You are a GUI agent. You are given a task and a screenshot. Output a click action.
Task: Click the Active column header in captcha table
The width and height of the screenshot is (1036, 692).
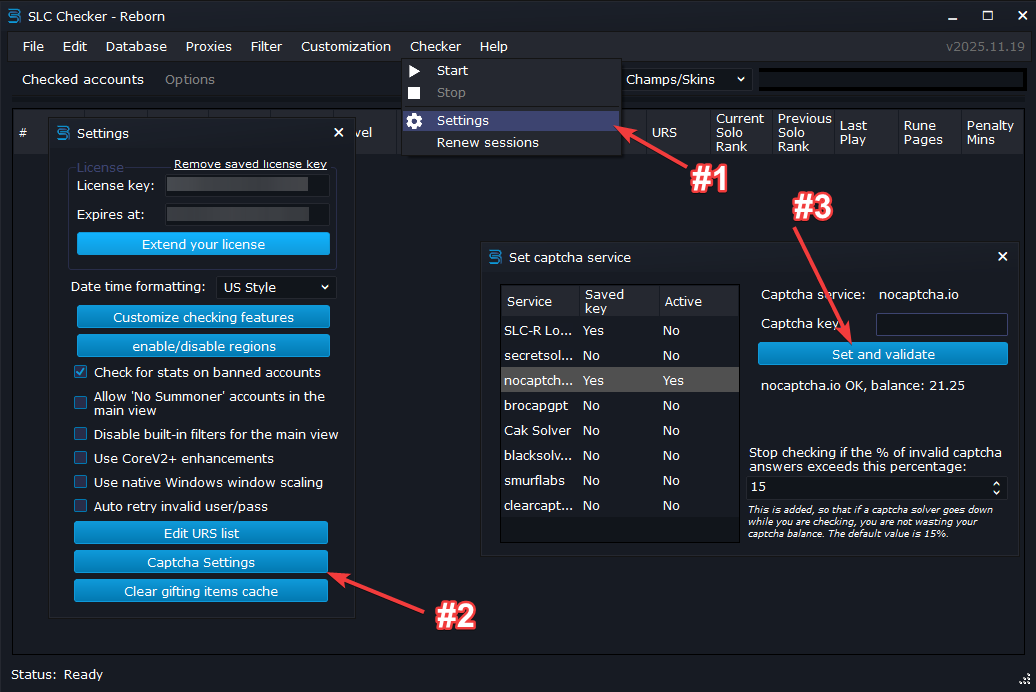coord(698,301)
